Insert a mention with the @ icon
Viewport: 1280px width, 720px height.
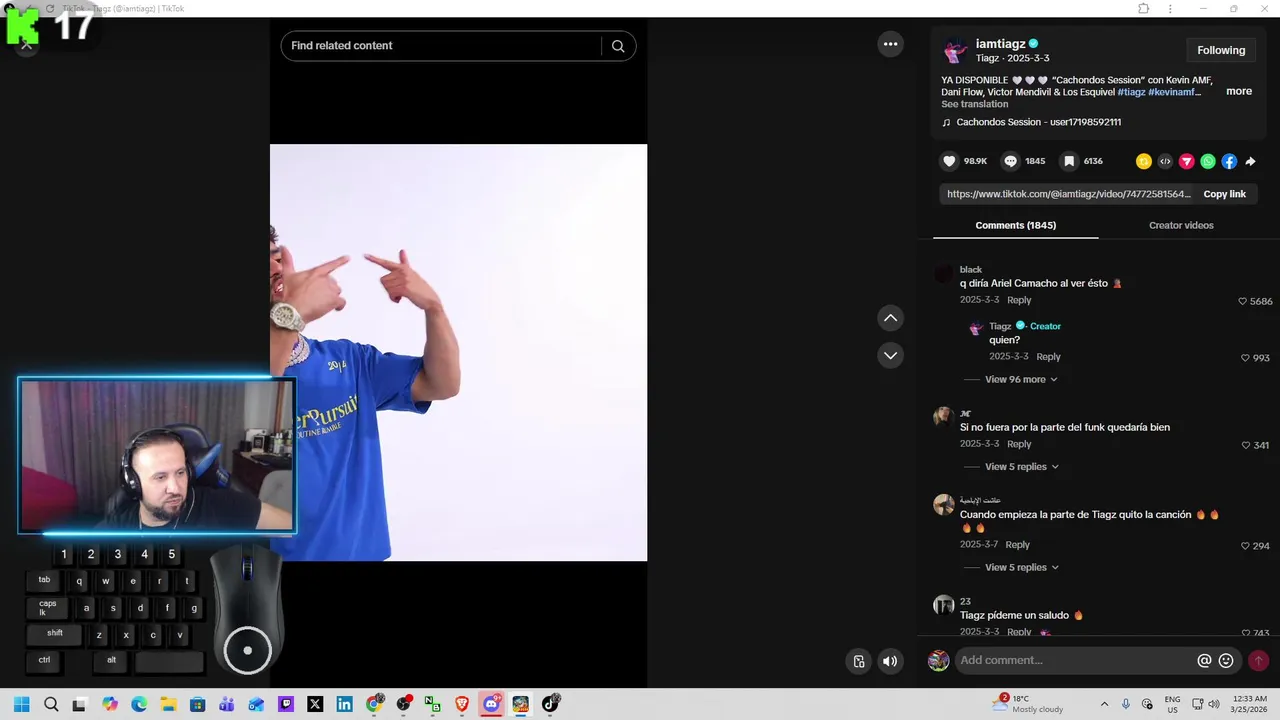1204,660
